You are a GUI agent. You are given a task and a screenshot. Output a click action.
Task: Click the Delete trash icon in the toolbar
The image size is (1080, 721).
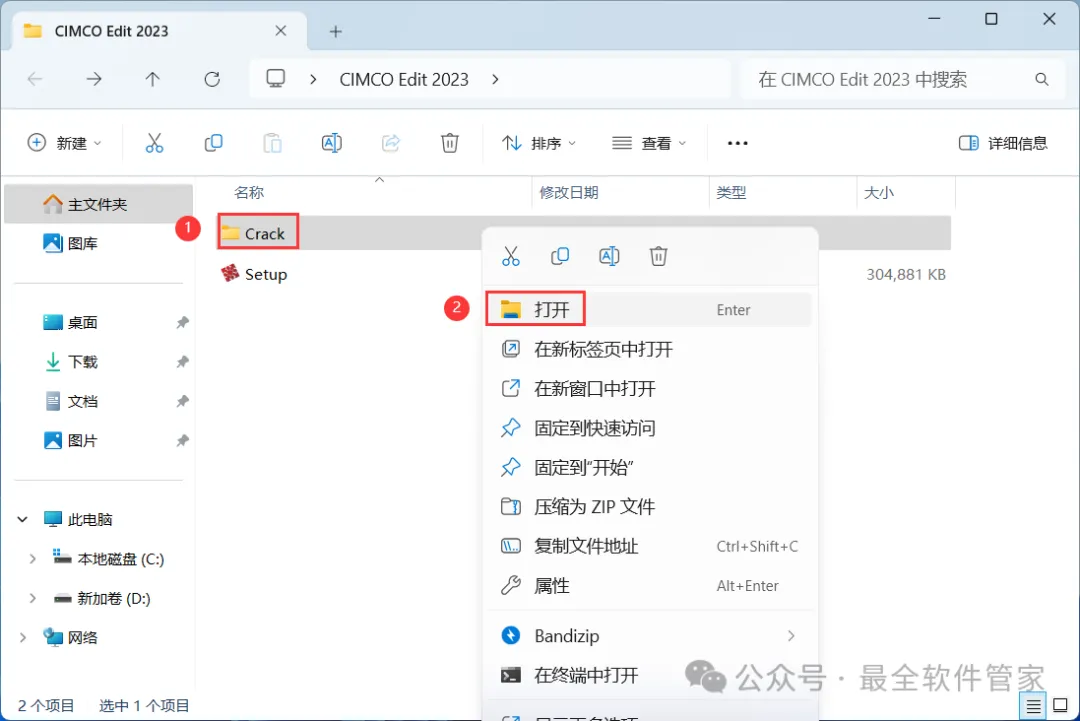point(450,143)
